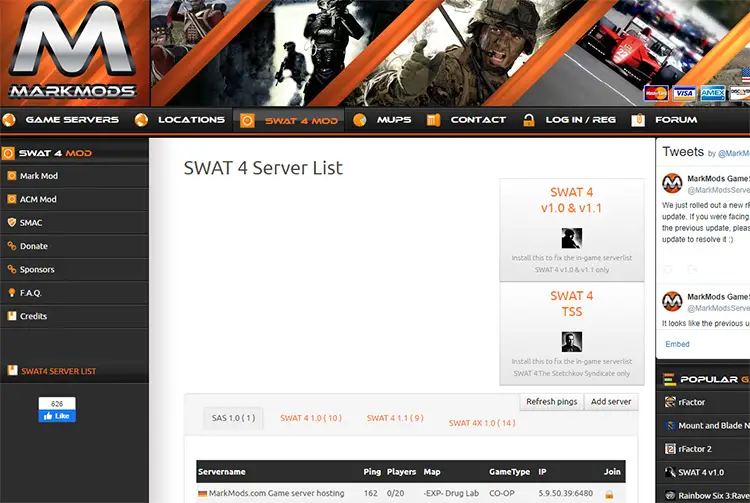The height and width of the screenshot is (503, 750).
Task: Click the Mark Mod sidebar icon
Action: coord(12,176)
